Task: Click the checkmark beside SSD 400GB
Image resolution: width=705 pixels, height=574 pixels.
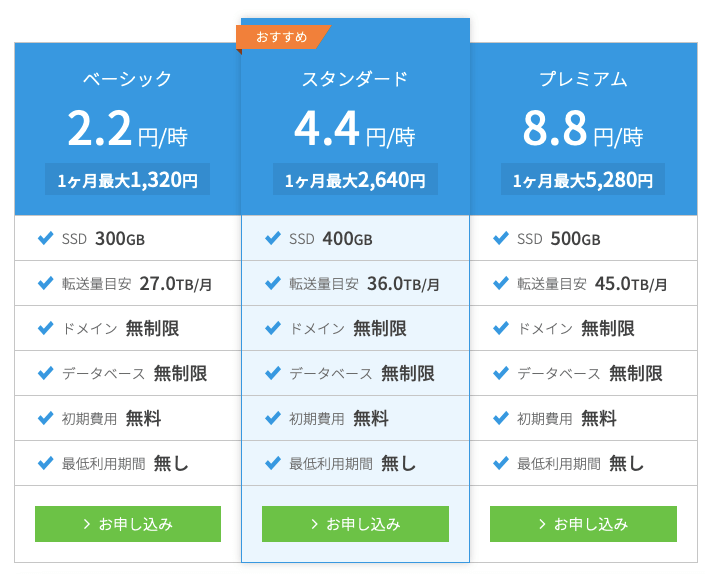Action: click(x=273, y=238)
